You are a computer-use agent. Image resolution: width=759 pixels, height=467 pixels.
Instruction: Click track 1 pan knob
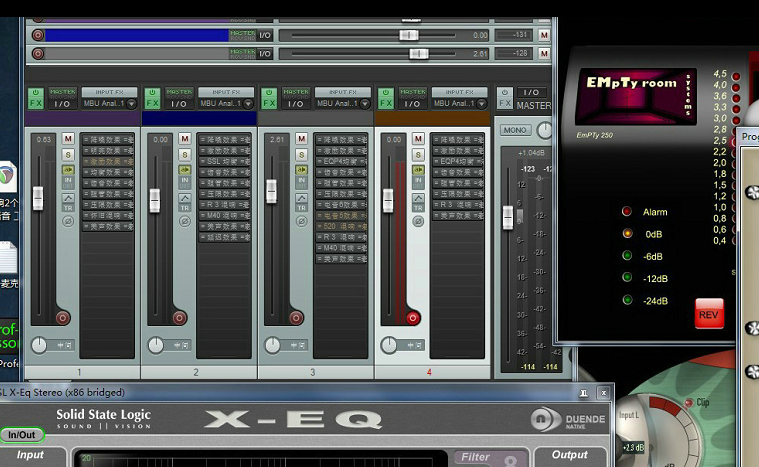point(39,345)
